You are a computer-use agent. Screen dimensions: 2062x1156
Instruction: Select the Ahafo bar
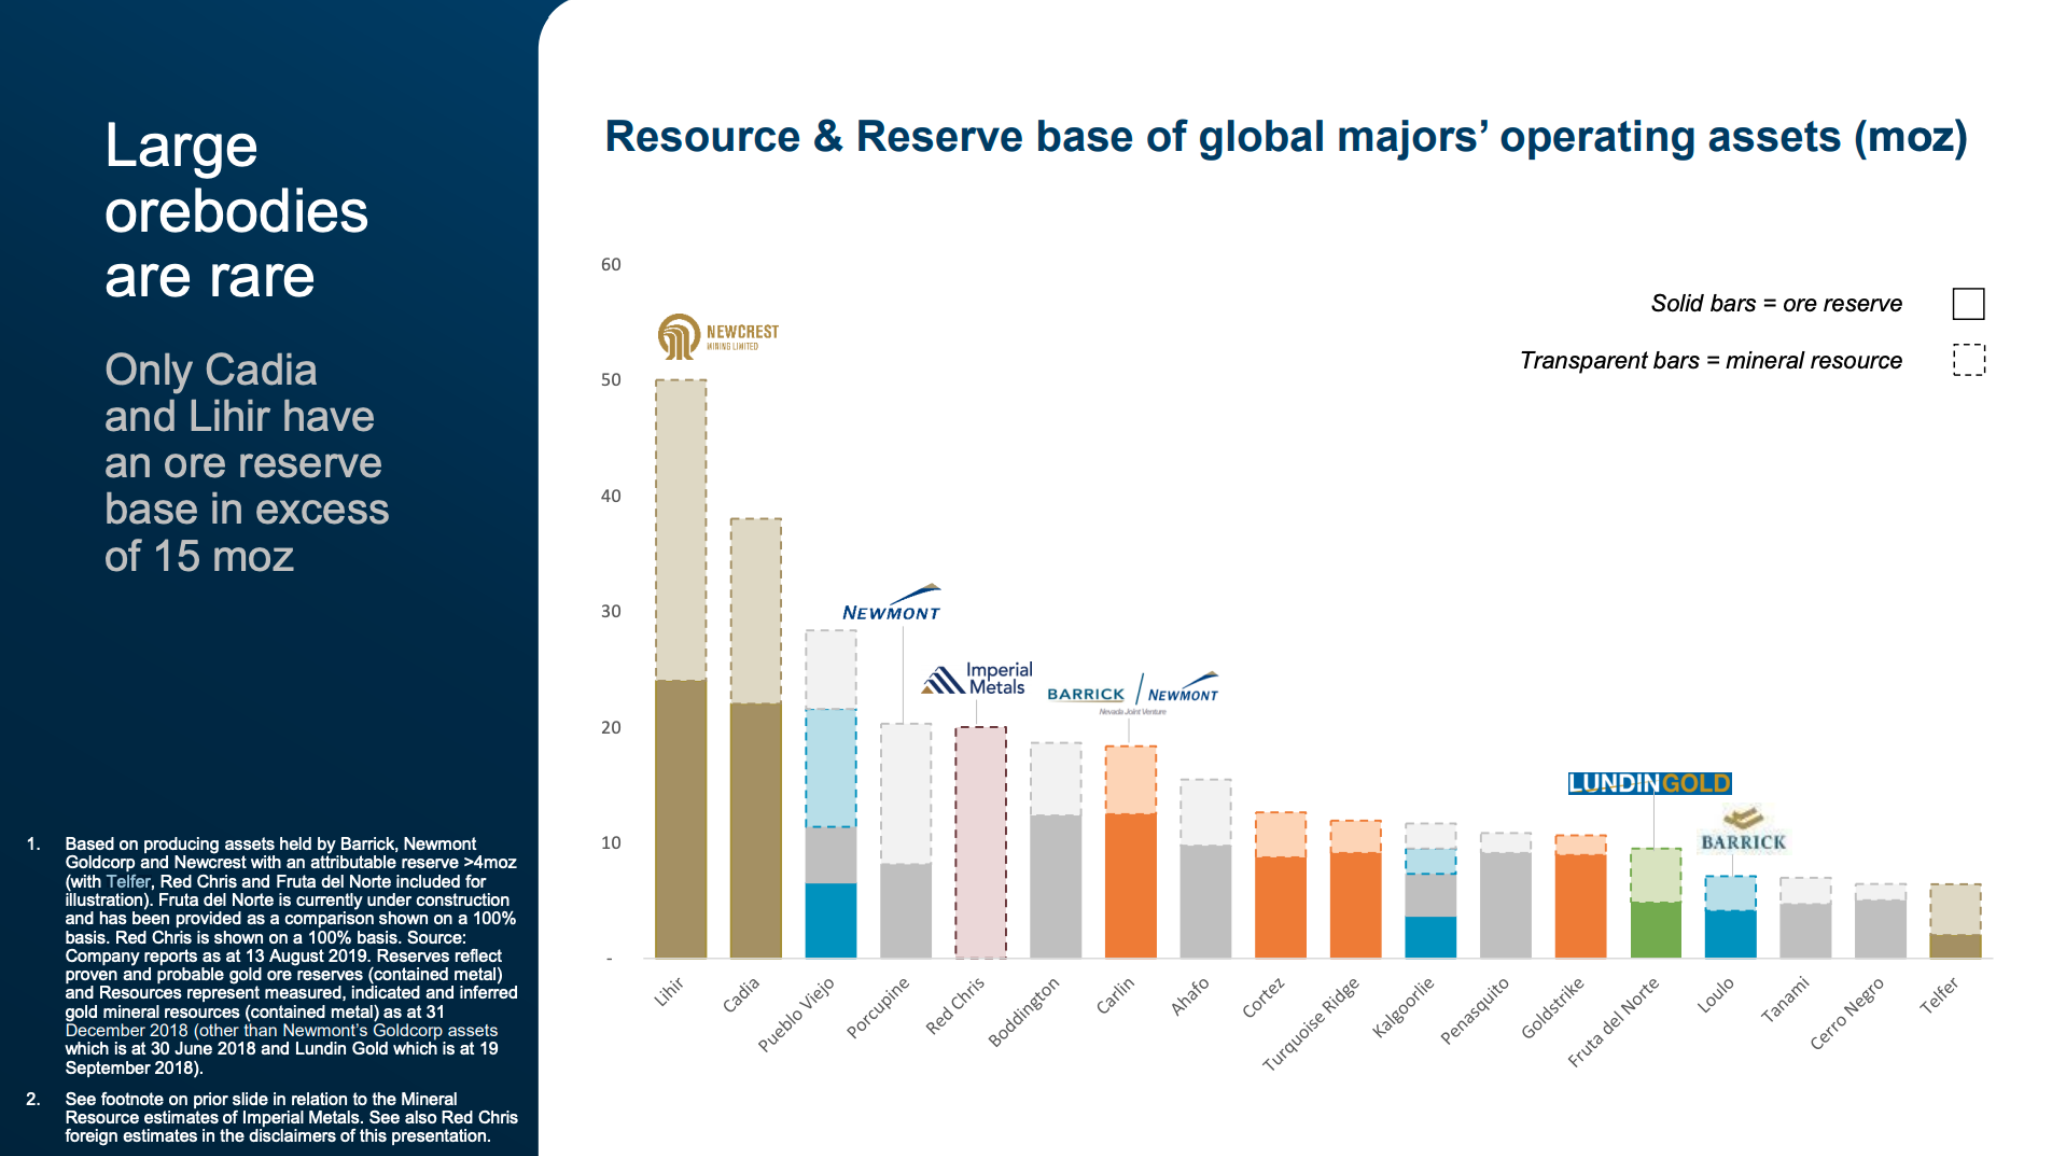point(1206,868)
